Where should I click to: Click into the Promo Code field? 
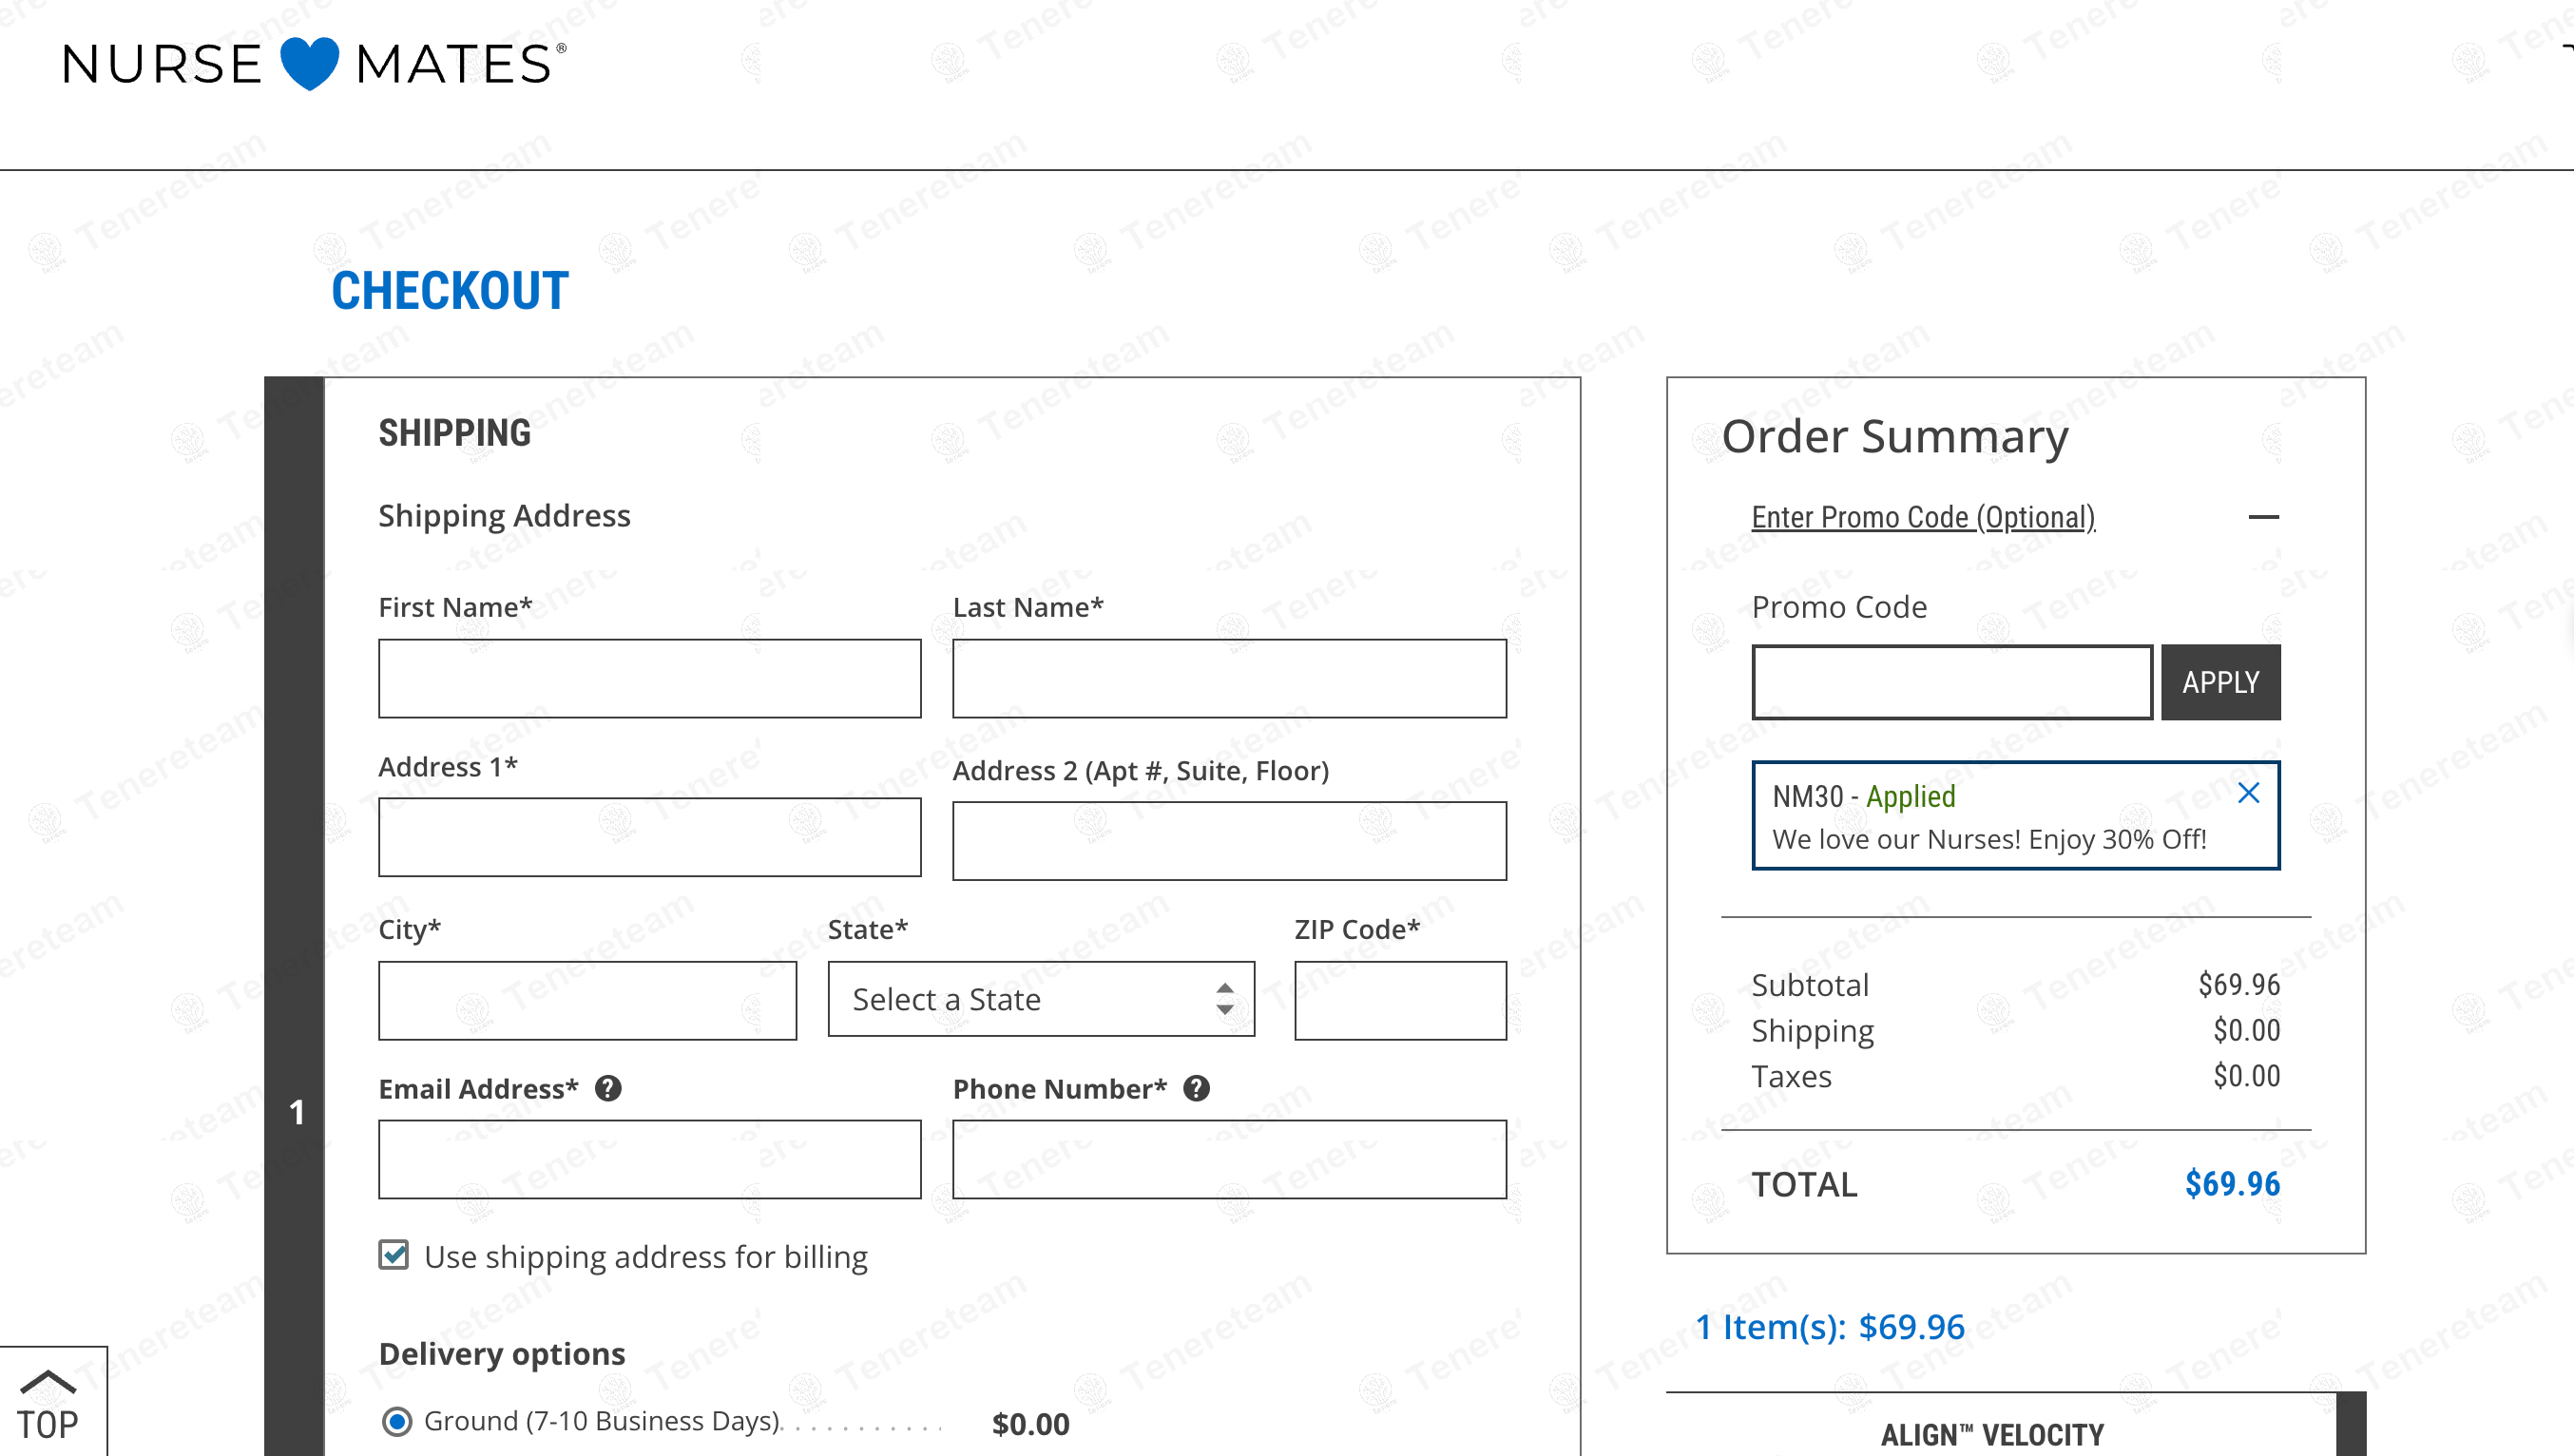coord(1951,682)
